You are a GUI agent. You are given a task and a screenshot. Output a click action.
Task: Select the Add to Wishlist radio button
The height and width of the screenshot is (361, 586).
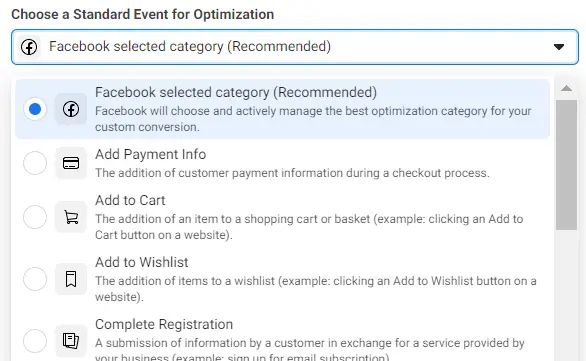point(35,279)
